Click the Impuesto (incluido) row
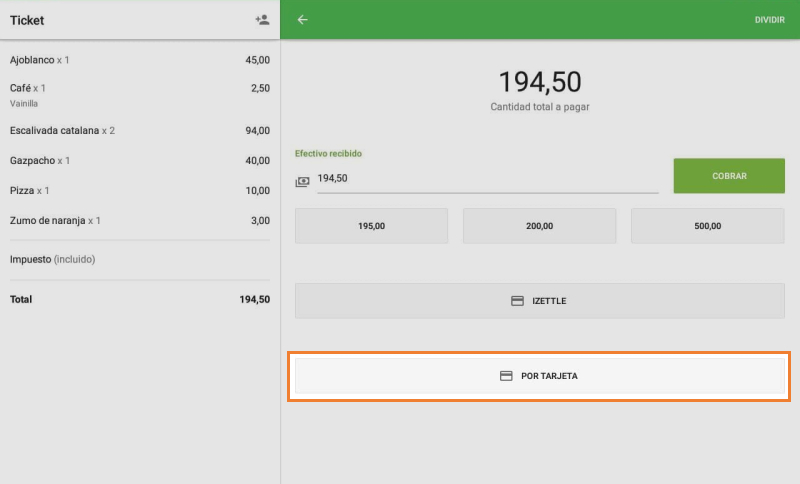This screenshot has height=484, width=800. point(139,259)
